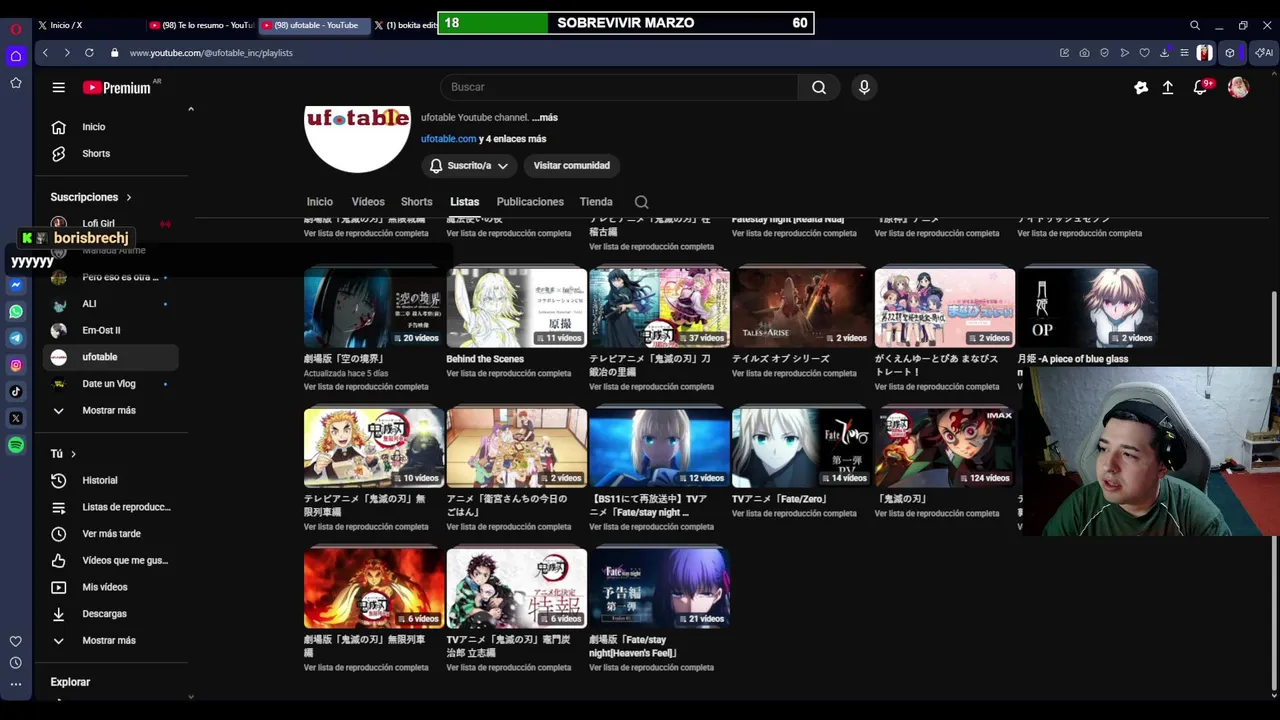The image size is (1280, 720).
Task: Switch to the Inicio channel tab
Action: click(x=320, y=202)
